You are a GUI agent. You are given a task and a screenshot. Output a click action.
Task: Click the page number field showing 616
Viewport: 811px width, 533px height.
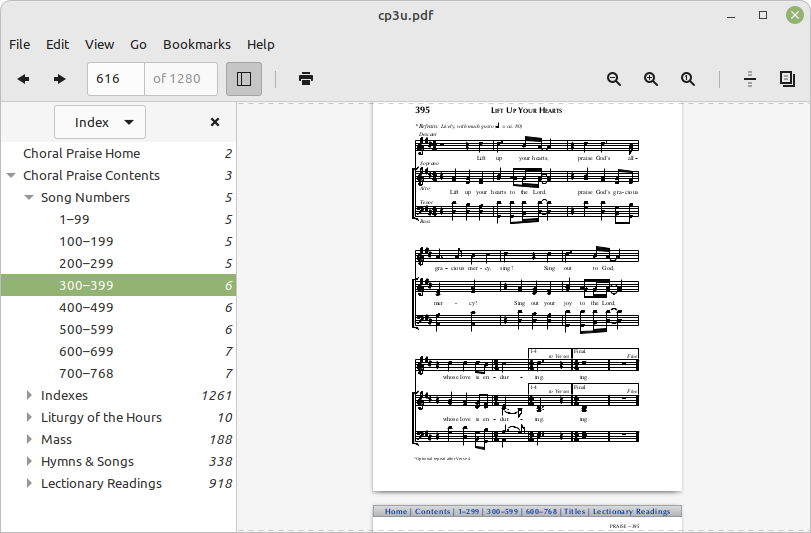tap(116, 79)
